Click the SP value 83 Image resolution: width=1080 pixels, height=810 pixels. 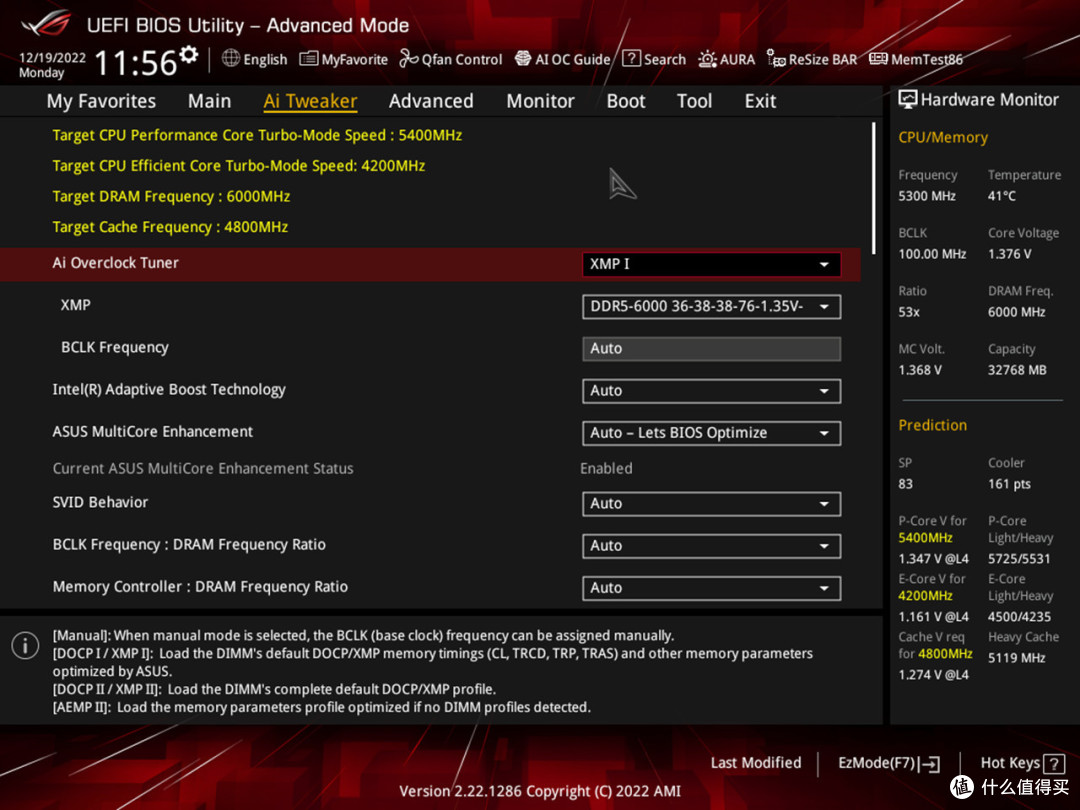point(905,484)
